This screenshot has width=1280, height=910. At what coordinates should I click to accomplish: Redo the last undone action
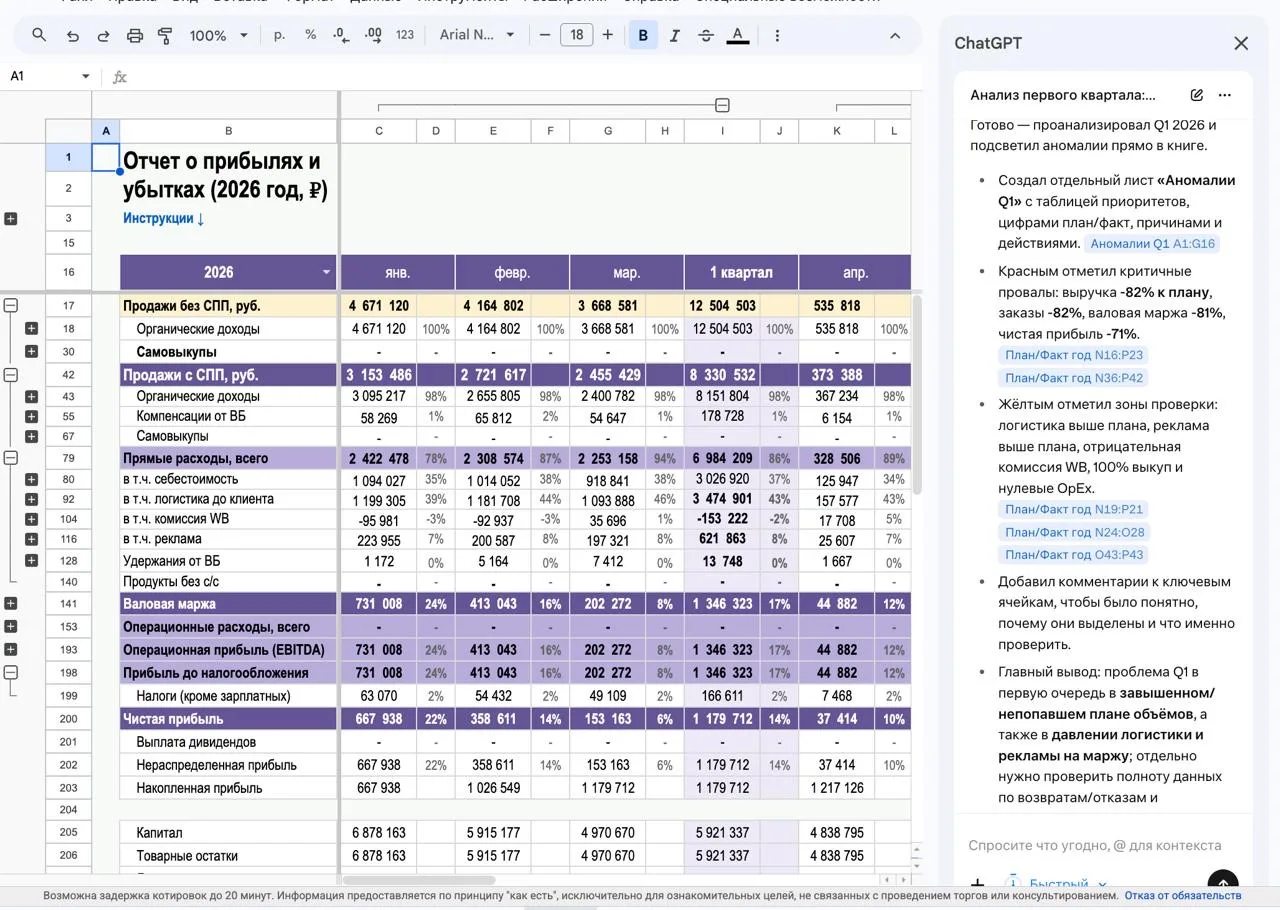pos(103,35)
